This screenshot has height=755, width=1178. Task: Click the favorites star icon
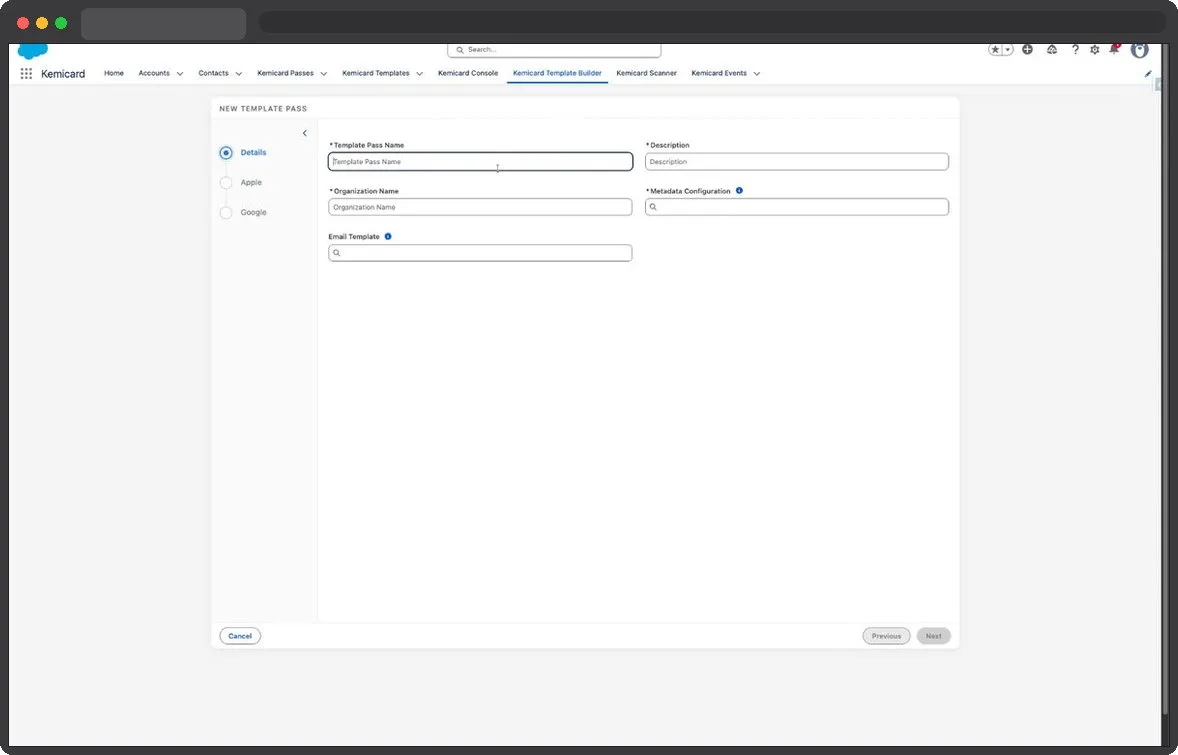pos(995,50)
